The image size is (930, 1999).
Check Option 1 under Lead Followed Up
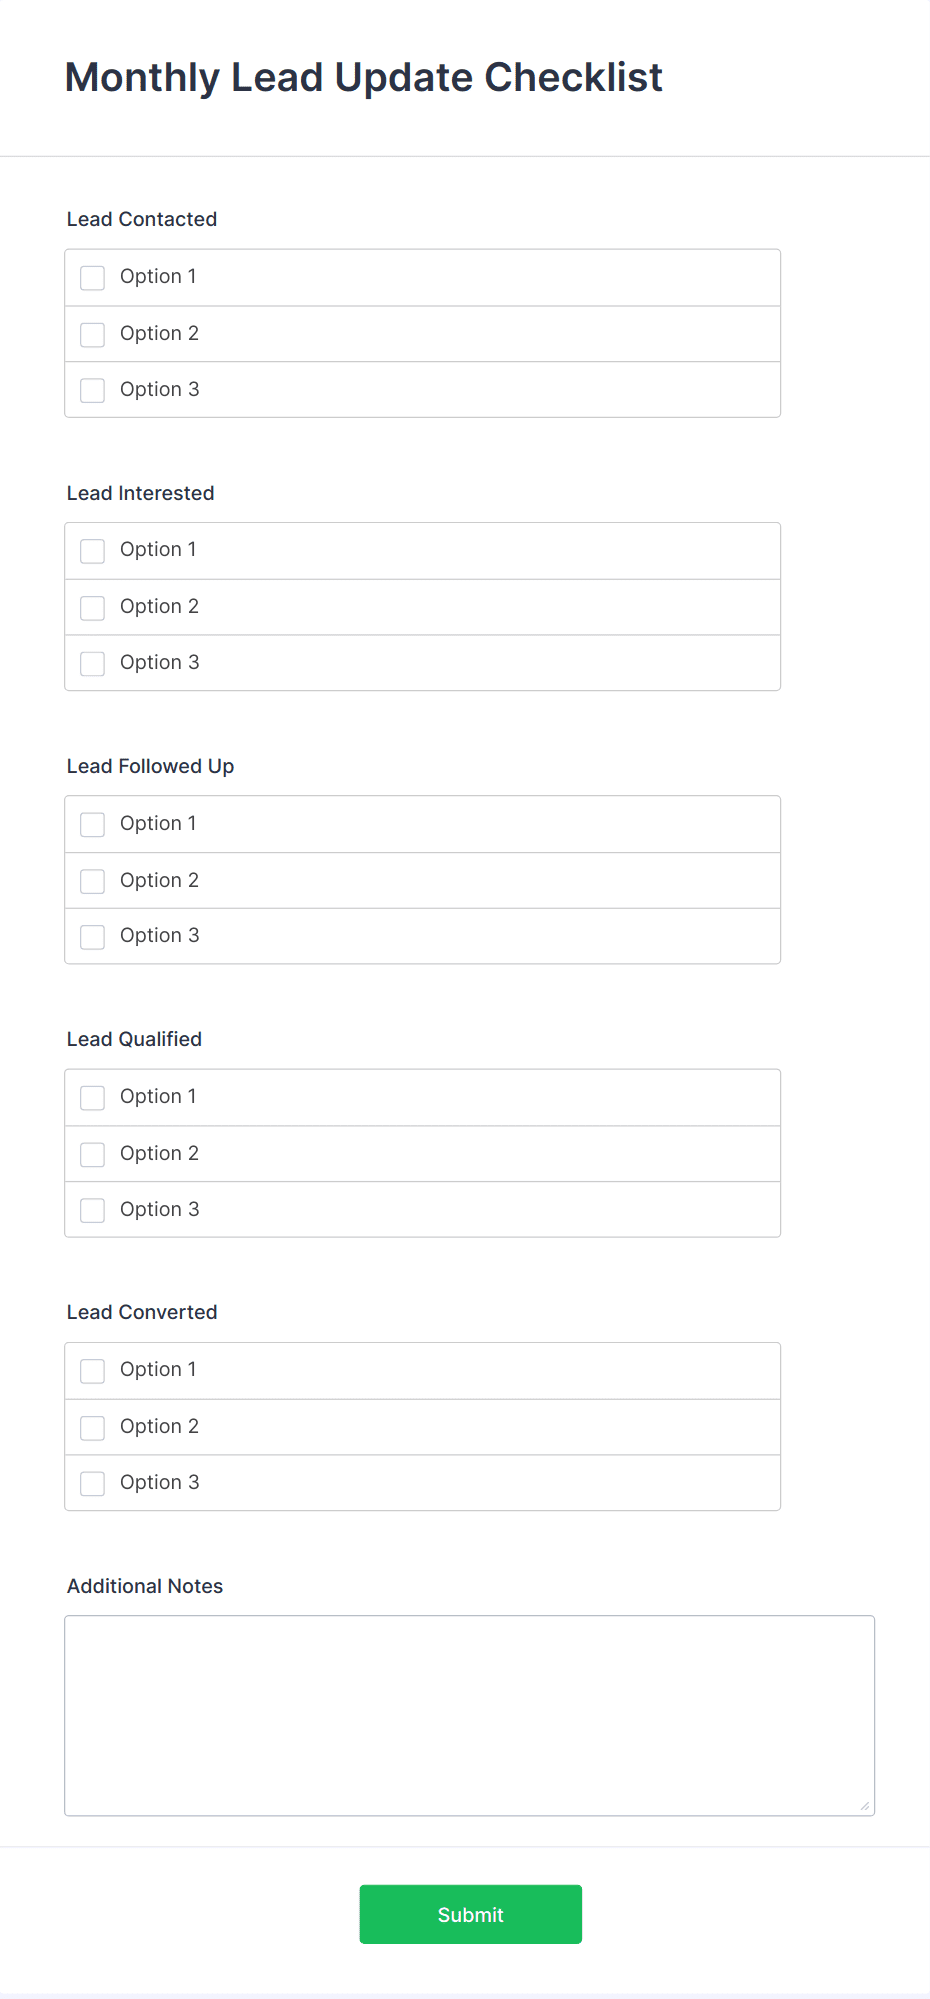pyautogui.click(x=93, y=824)
